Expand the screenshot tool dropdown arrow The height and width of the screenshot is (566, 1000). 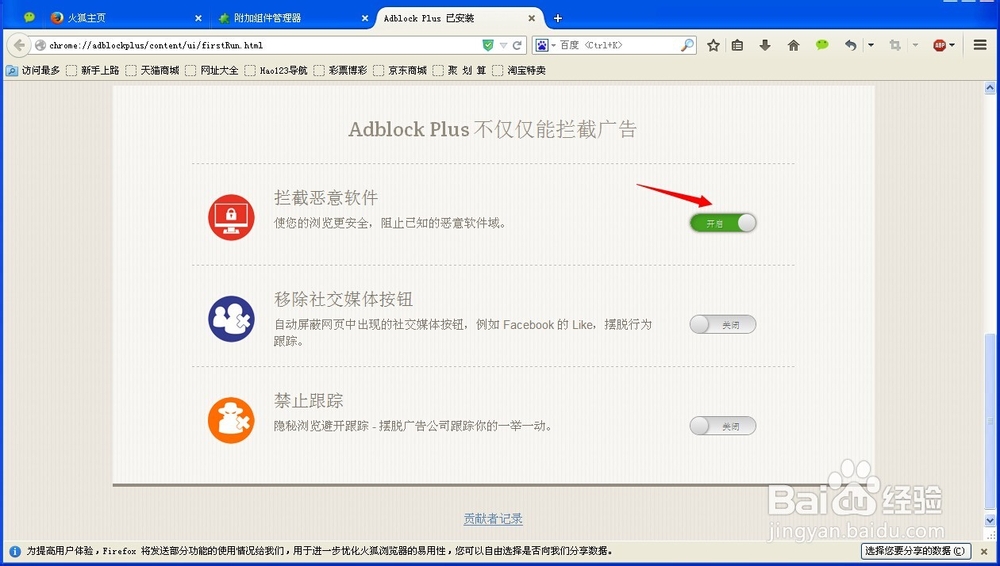click(x=915, y=45)
